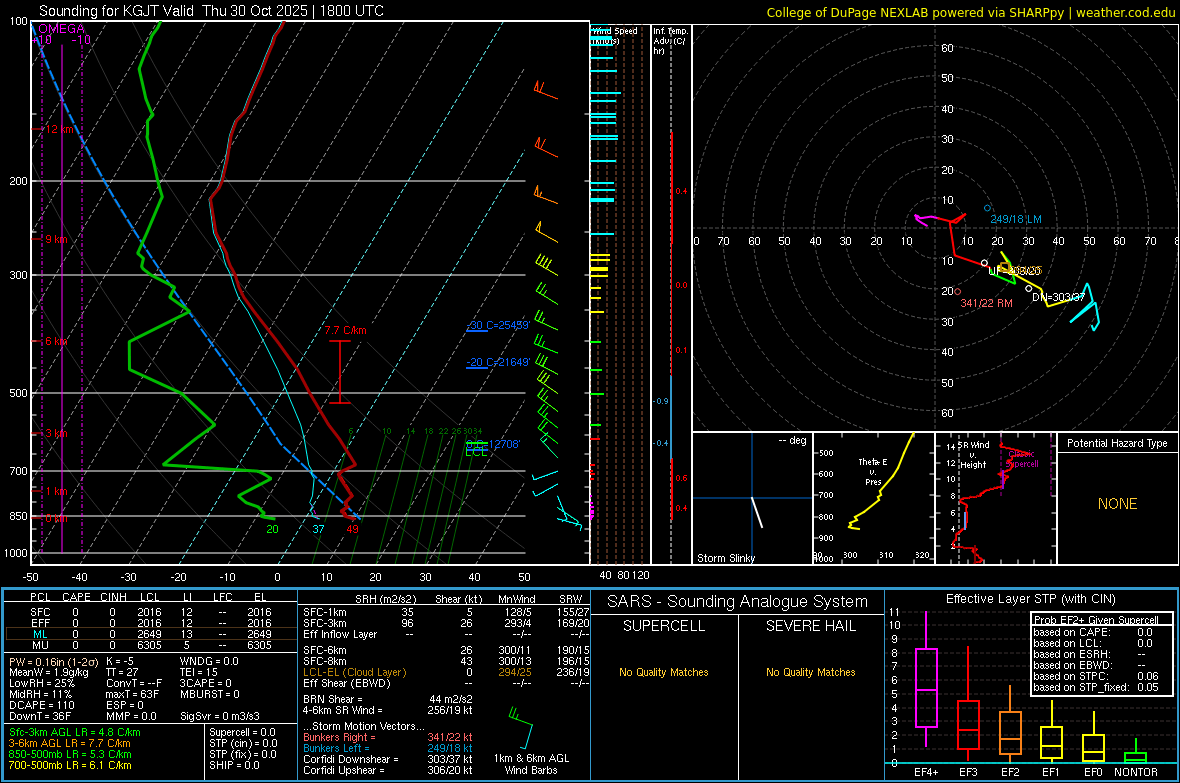Click the 'Prob EF2+ Given Supercell' legend header
The width and height of the screenshot is (1180, 783).
[x=1096, y=620]
